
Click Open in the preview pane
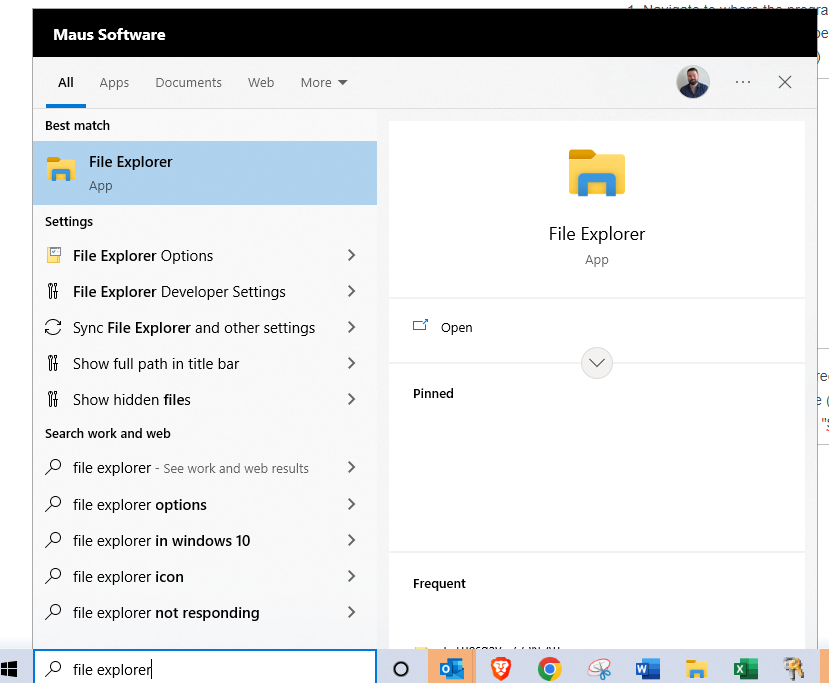coord(457,328)
